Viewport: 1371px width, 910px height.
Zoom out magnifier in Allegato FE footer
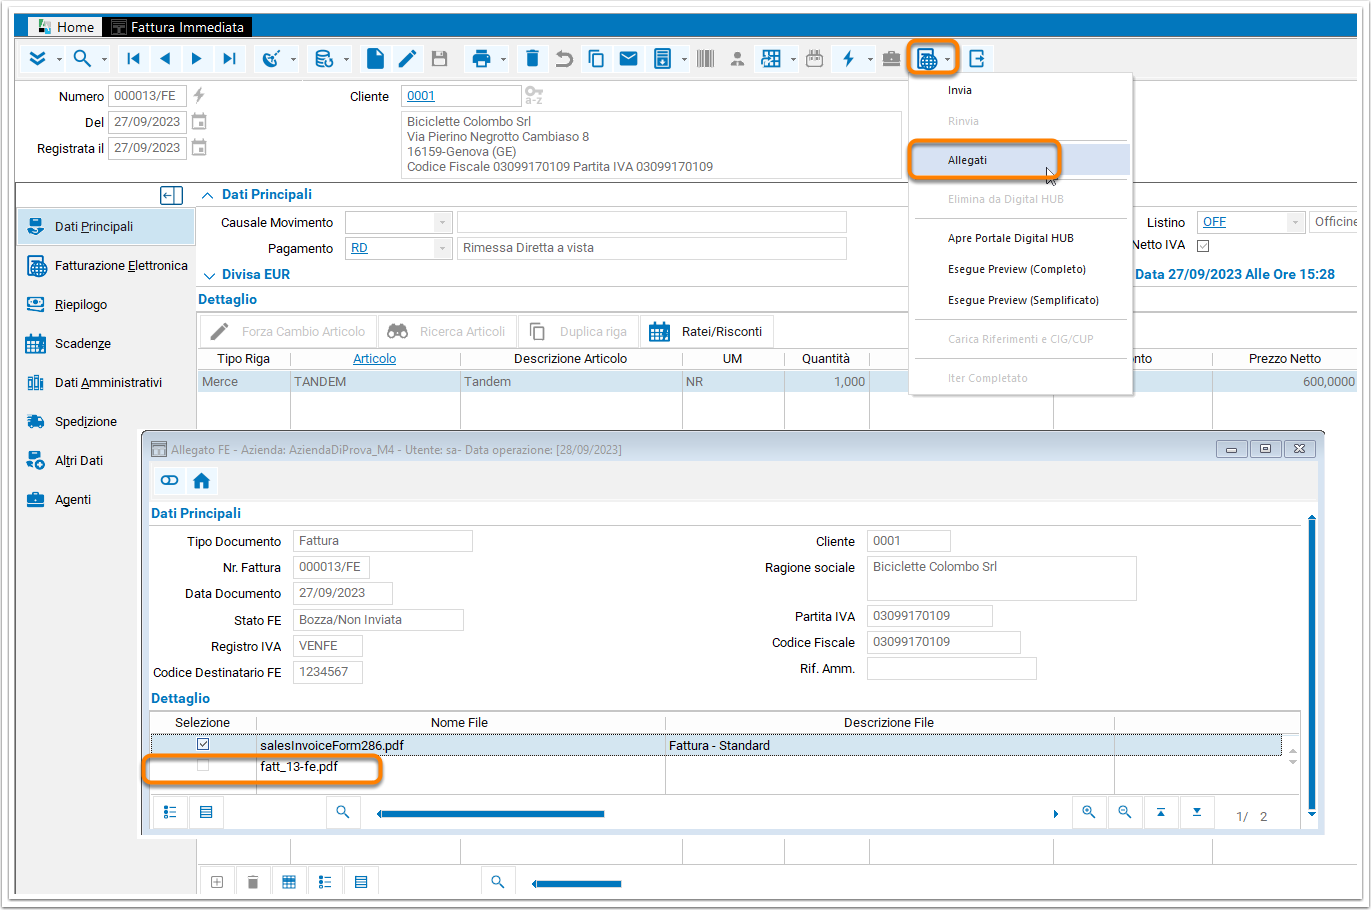coord(1124,812)
